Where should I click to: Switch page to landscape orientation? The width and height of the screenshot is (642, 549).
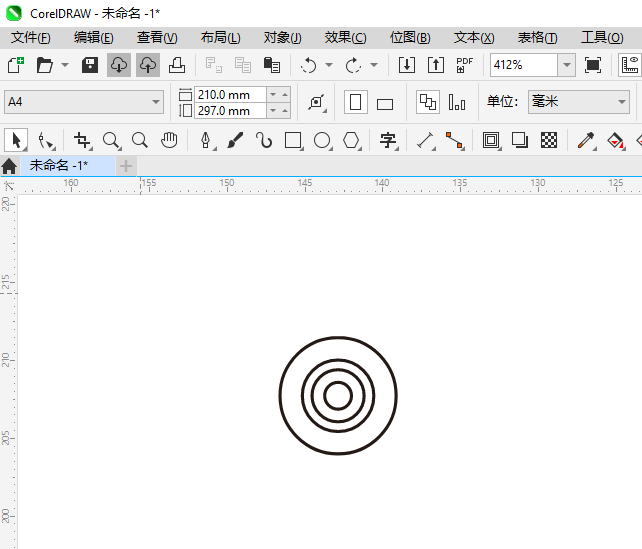(x=385, y=103)
